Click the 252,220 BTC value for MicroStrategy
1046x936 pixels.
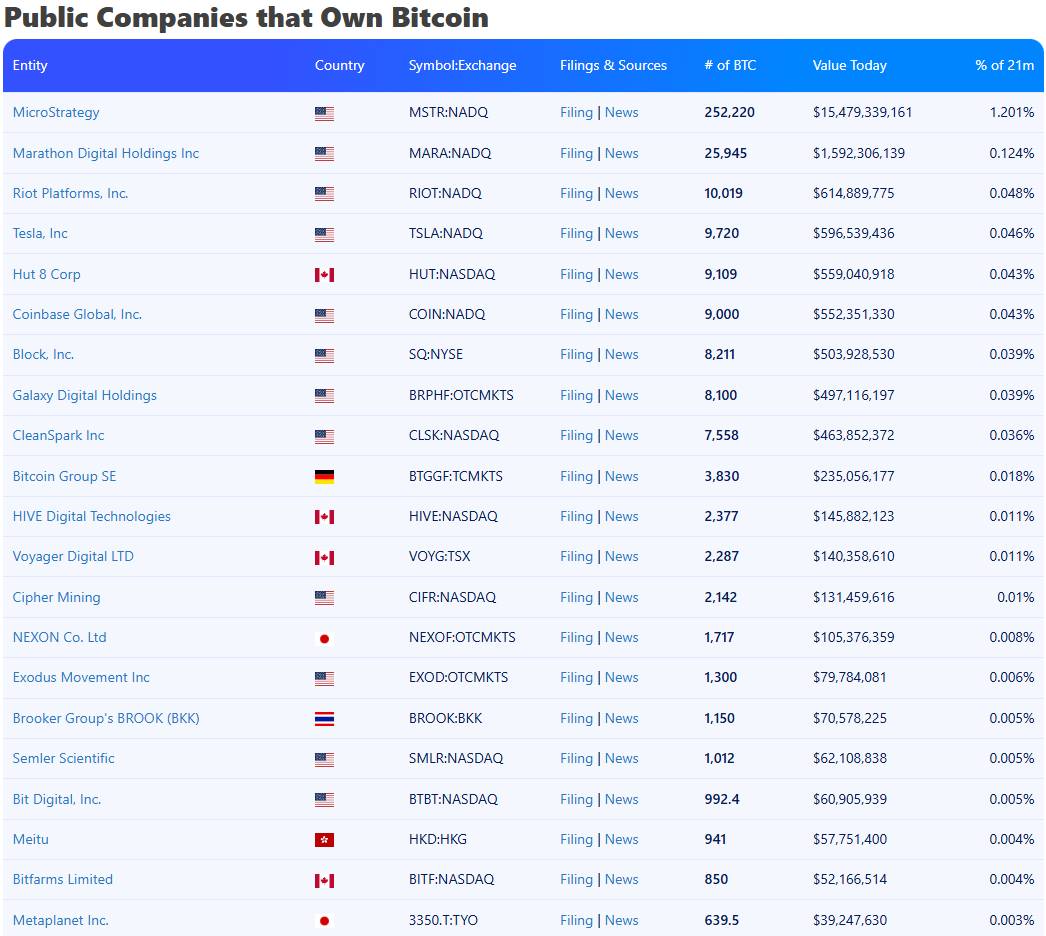pyautogui.click(x=730, y=112)
